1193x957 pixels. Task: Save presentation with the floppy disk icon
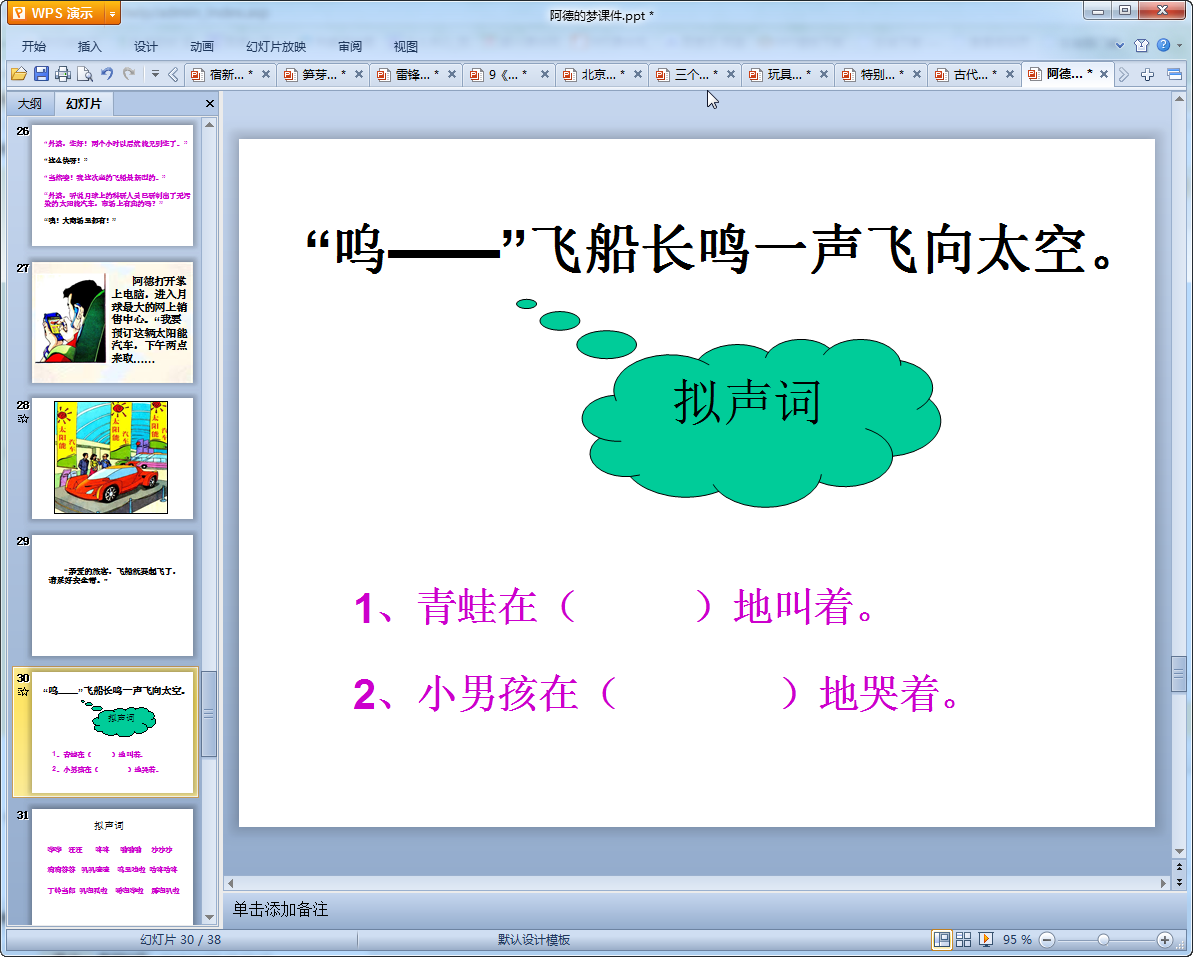click(x=41, y=74)
